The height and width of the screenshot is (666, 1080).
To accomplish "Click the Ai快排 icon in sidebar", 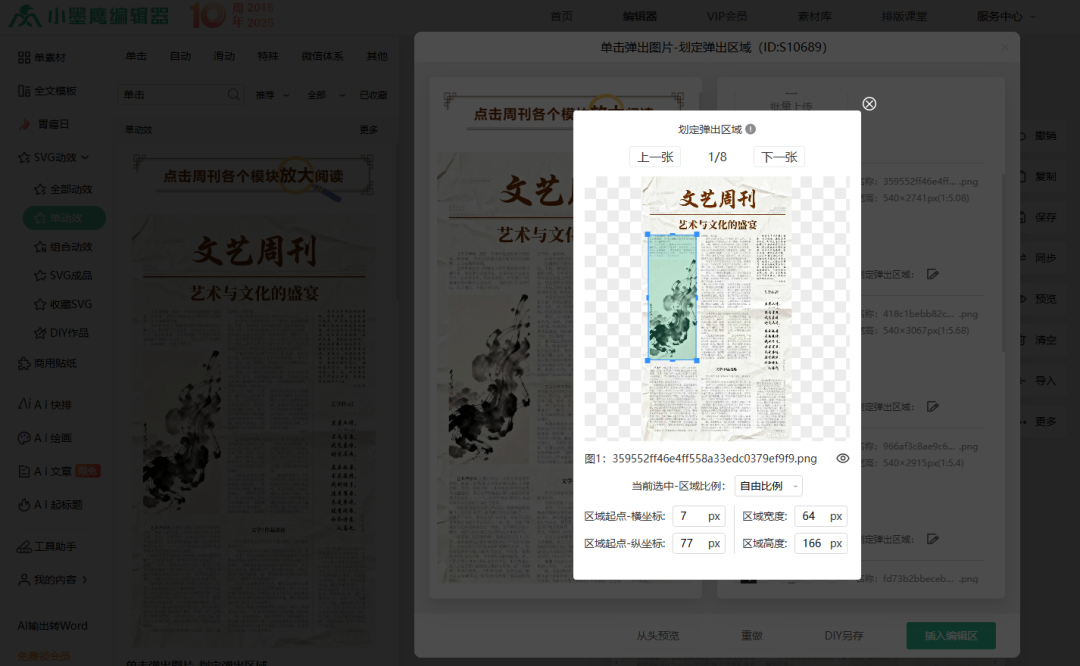I will click(24, 404).
